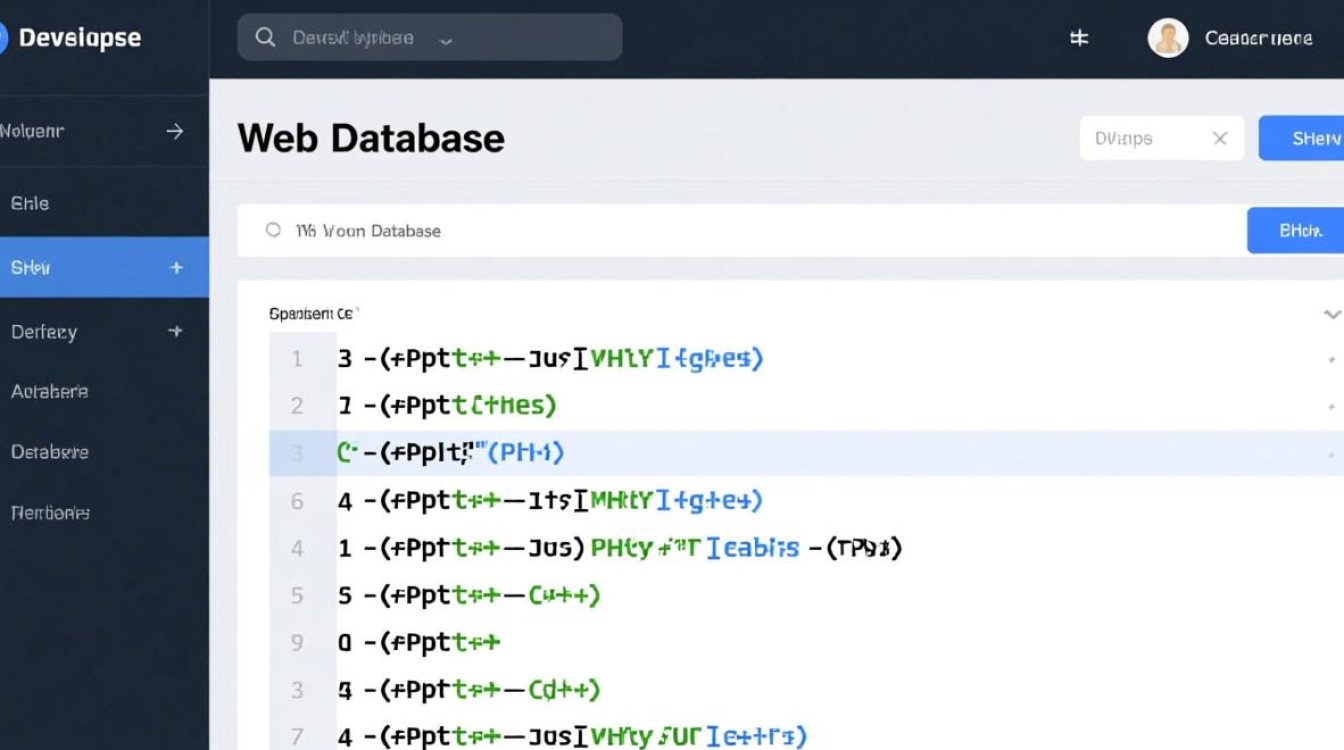The image size is (1344, 750).
Task: Click line number 1 in the code gutter
Action: [x=297, y=358]
